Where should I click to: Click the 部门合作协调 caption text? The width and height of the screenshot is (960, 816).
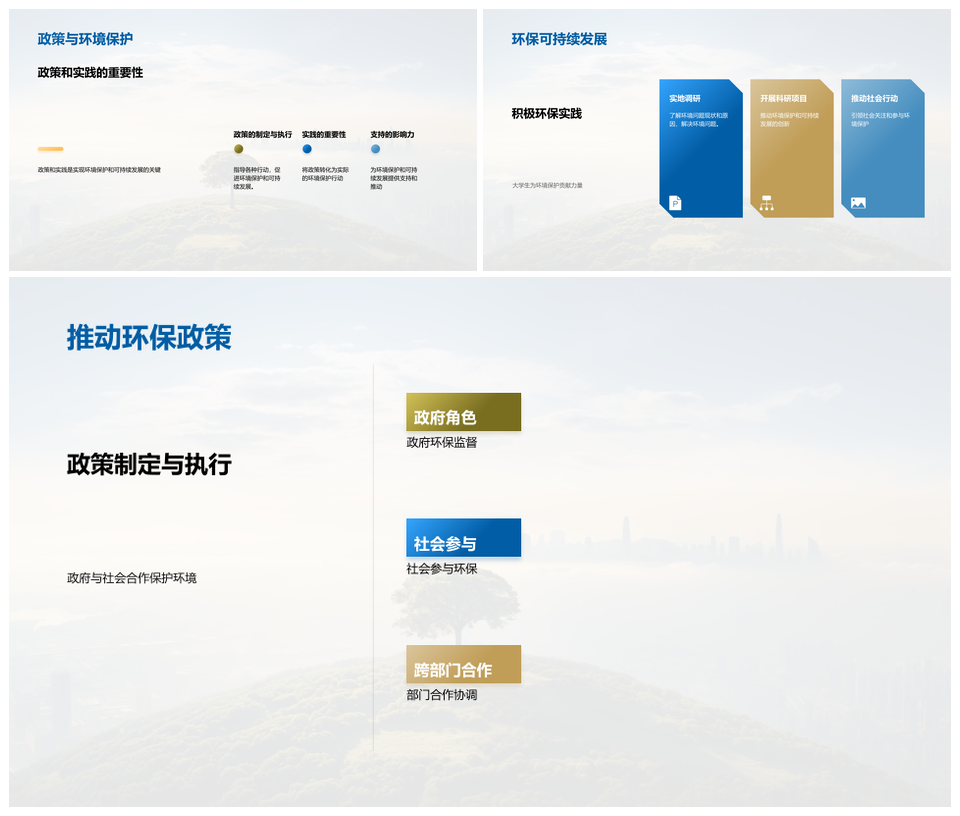click(x=442, y=695)
